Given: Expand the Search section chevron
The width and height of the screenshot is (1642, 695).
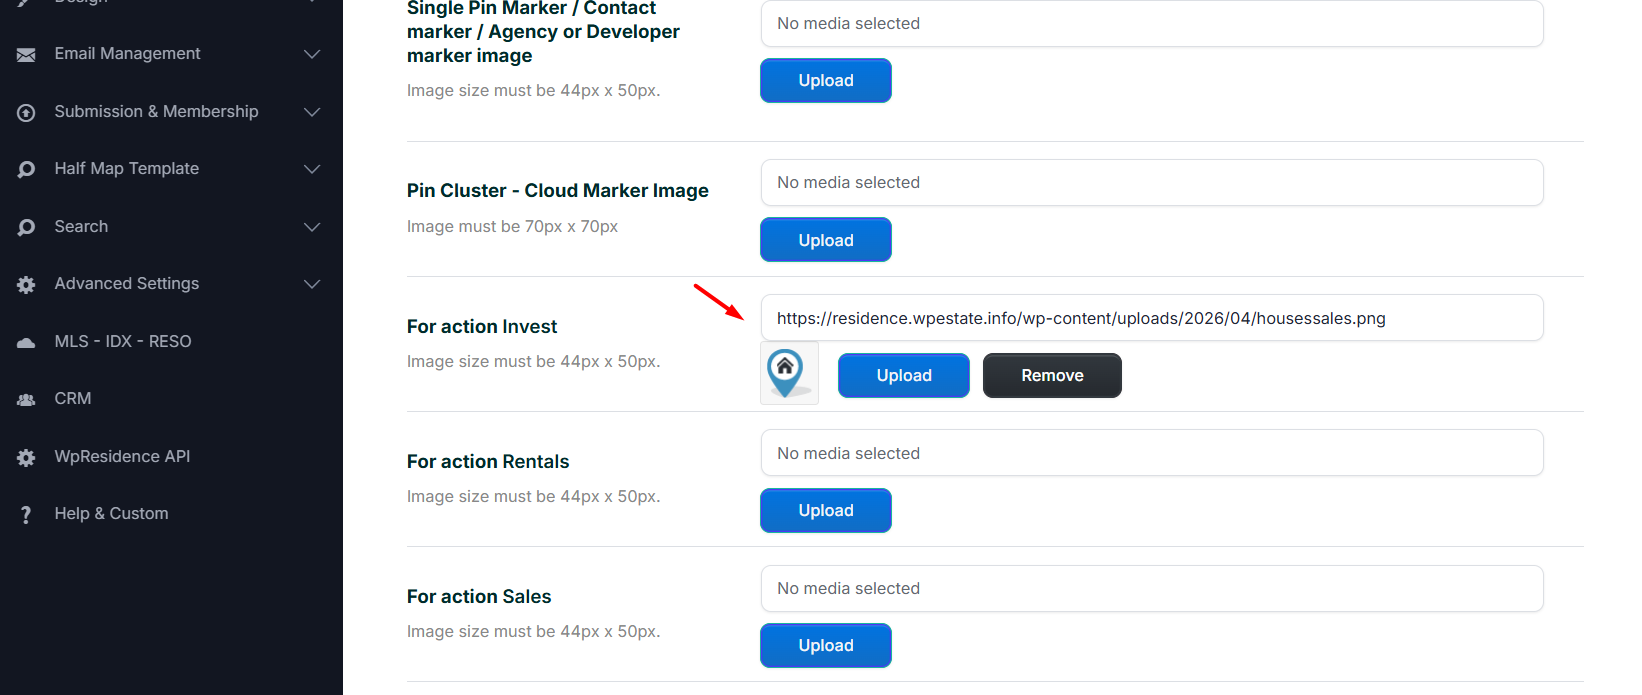Looking at the screenshot, I should pos(312,227).
